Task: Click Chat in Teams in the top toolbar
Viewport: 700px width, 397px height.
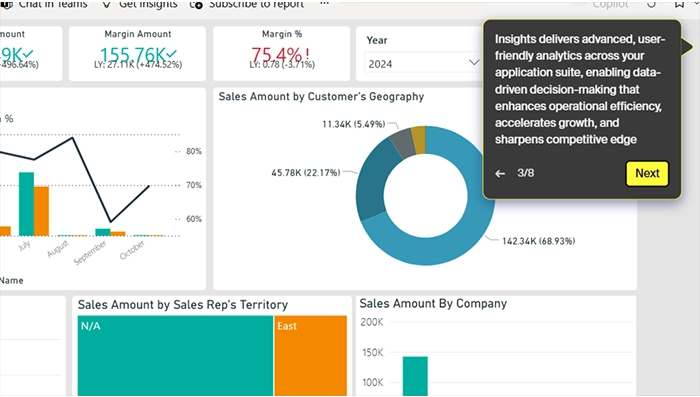Action: [45, 4]
